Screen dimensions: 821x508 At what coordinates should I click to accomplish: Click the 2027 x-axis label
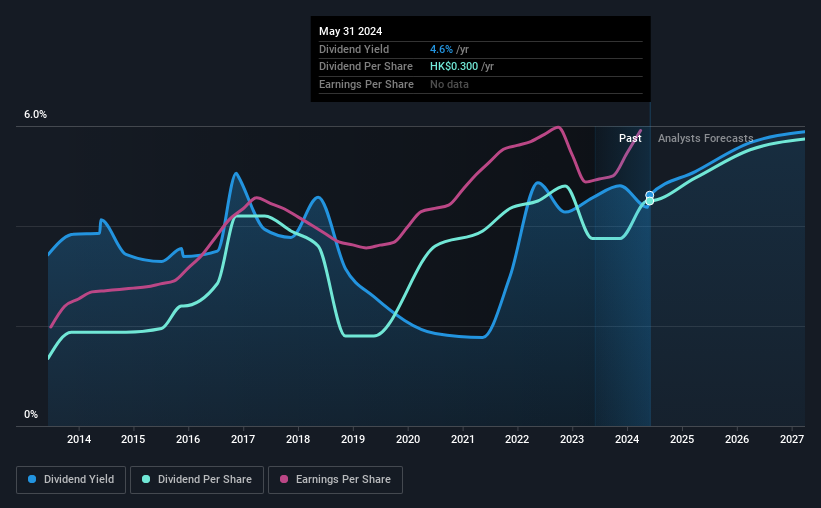[x=792, y=439]
